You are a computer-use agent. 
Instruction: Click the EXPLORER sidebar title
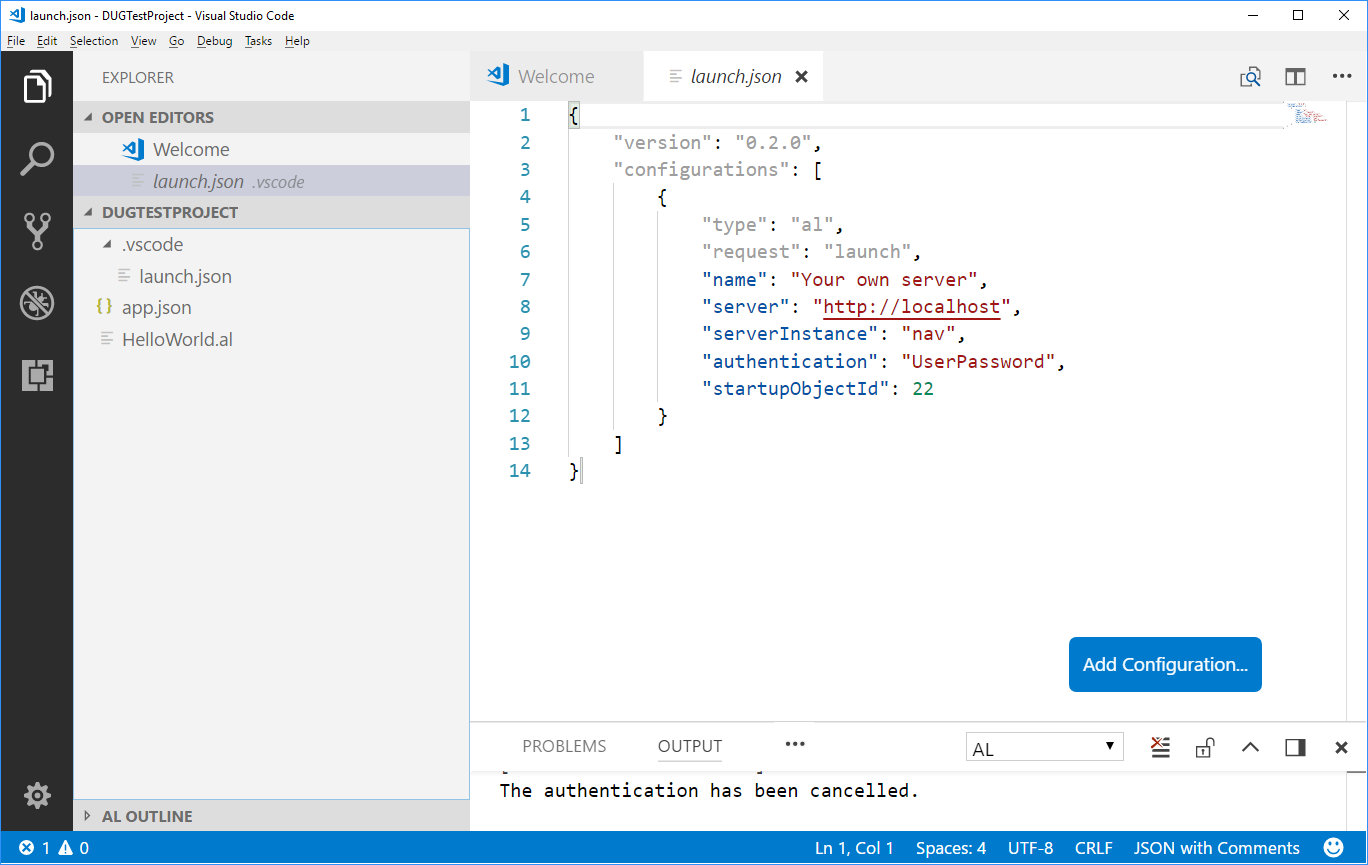(x=138, y=77)
